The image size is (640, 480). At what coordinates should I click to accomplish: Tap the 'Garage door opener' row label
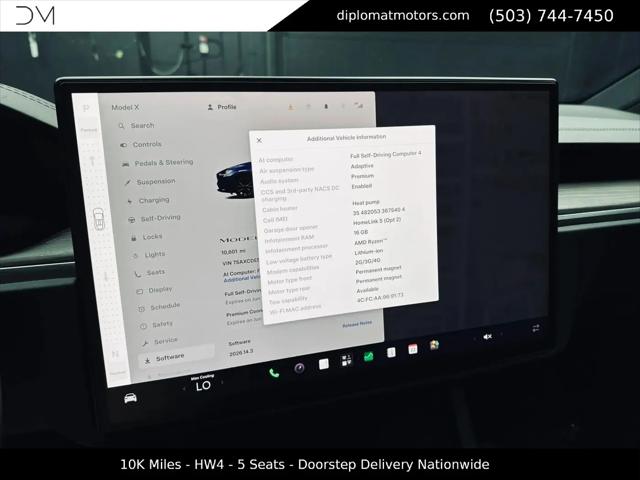(290, 229)
